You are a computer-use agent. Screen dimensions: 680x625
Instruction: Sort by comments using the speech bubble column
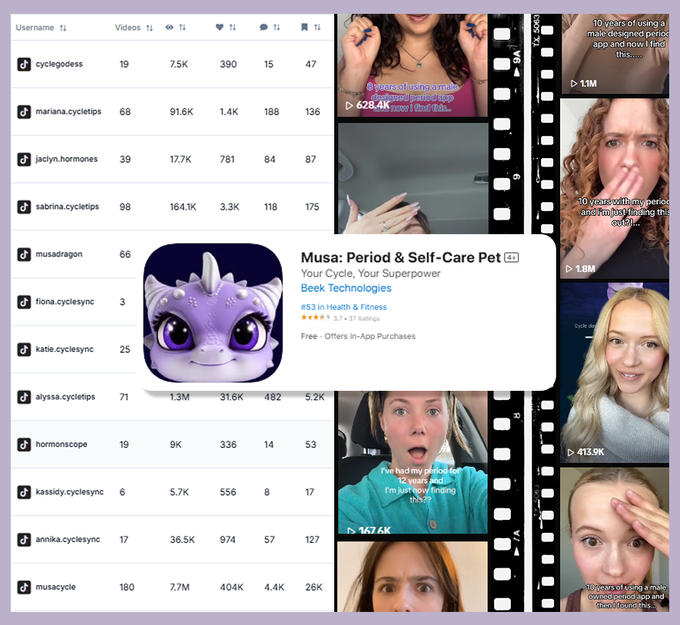click(269, 28)
